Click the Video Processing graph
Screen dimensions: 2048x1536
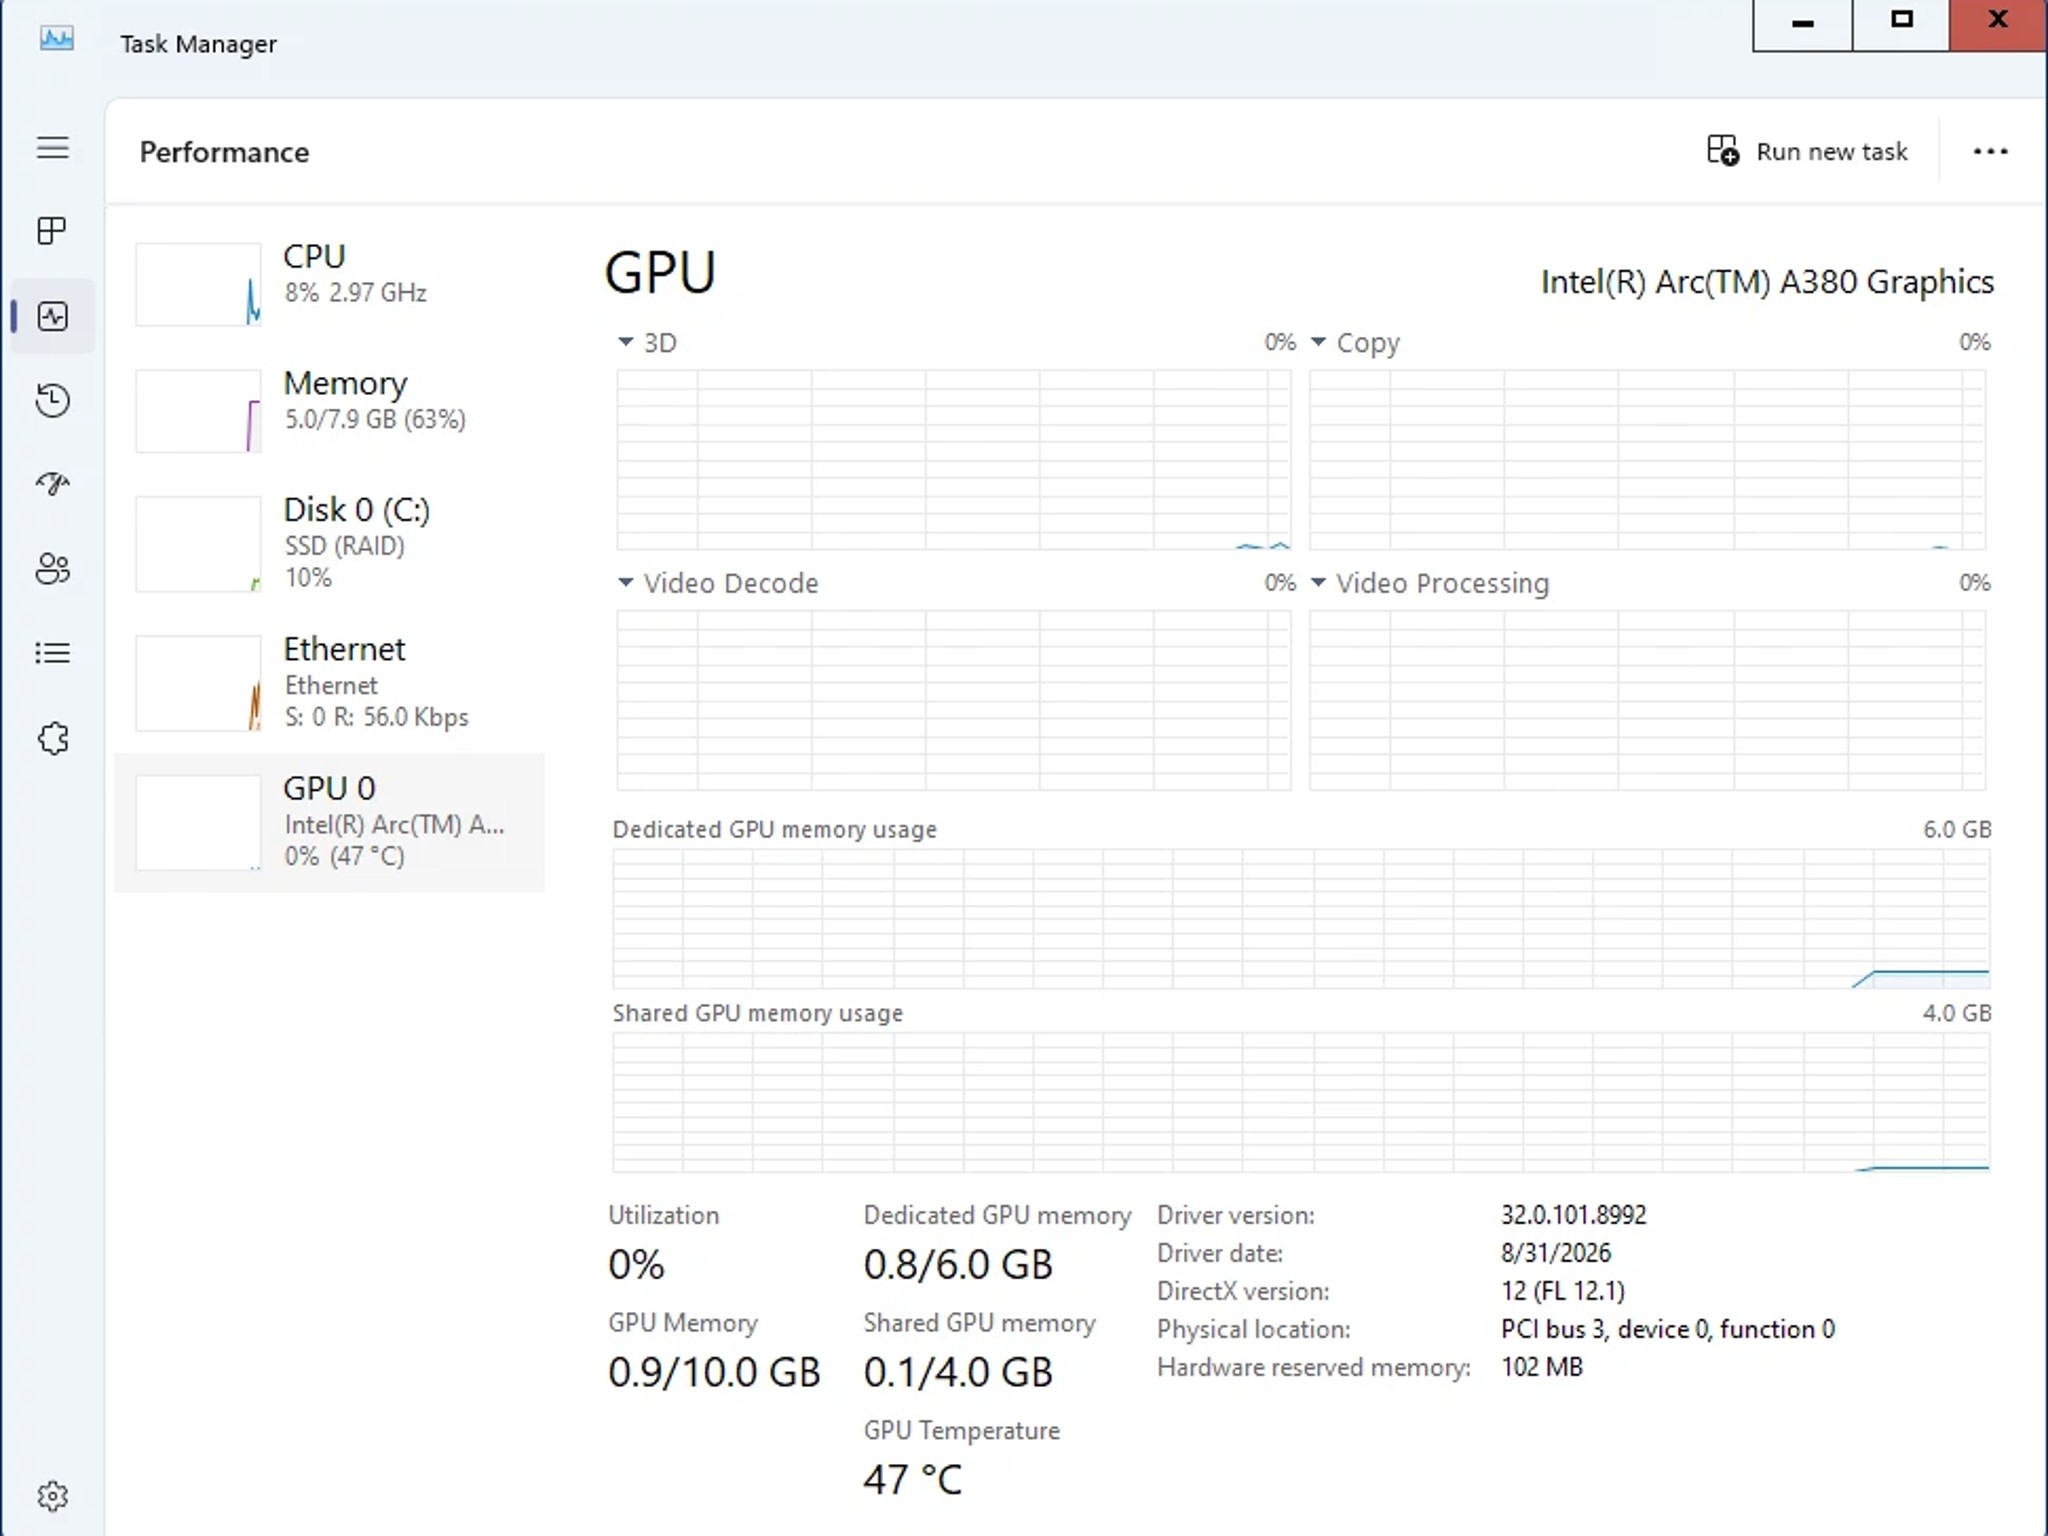[1647, 700]
